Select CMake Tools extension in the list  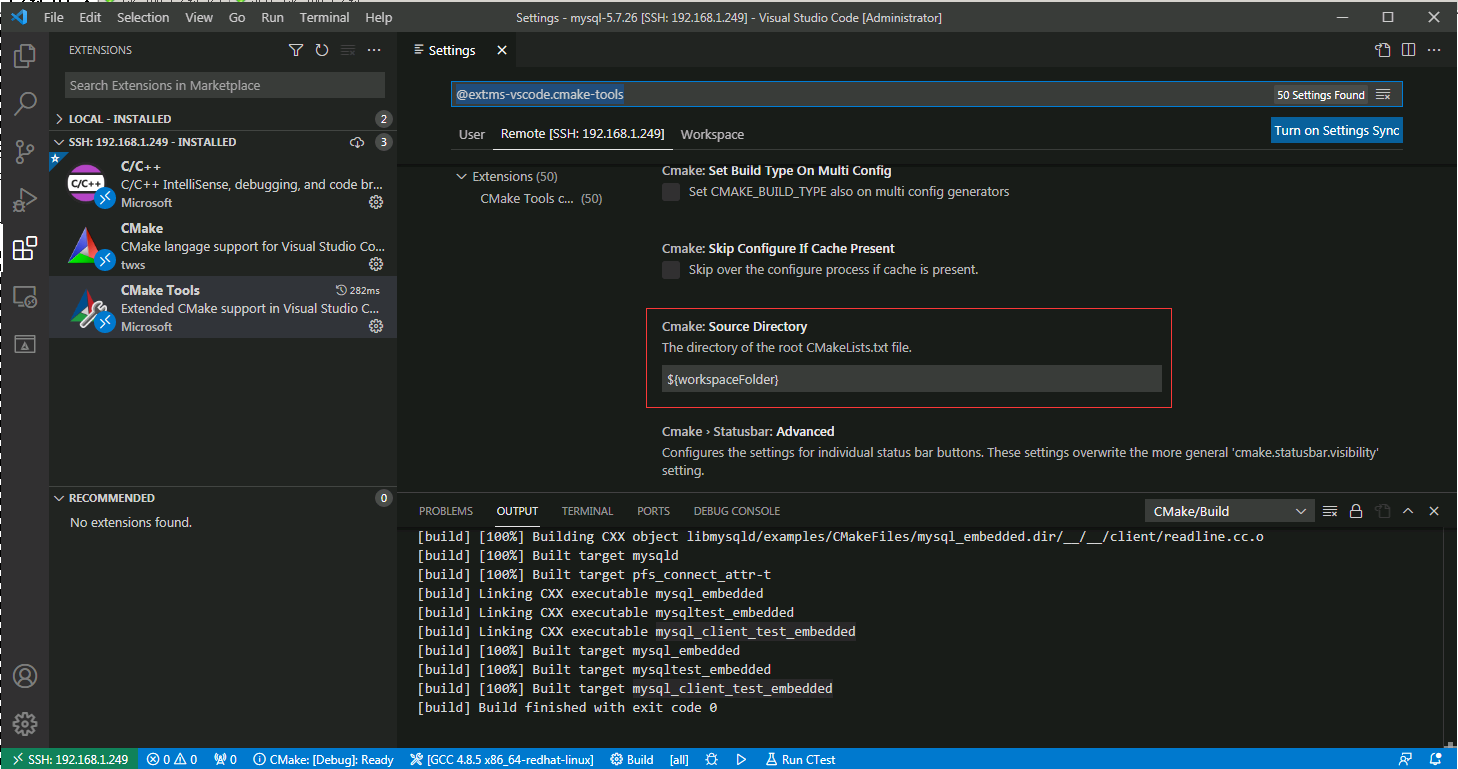pyautogui.click(x=222, y=307)
